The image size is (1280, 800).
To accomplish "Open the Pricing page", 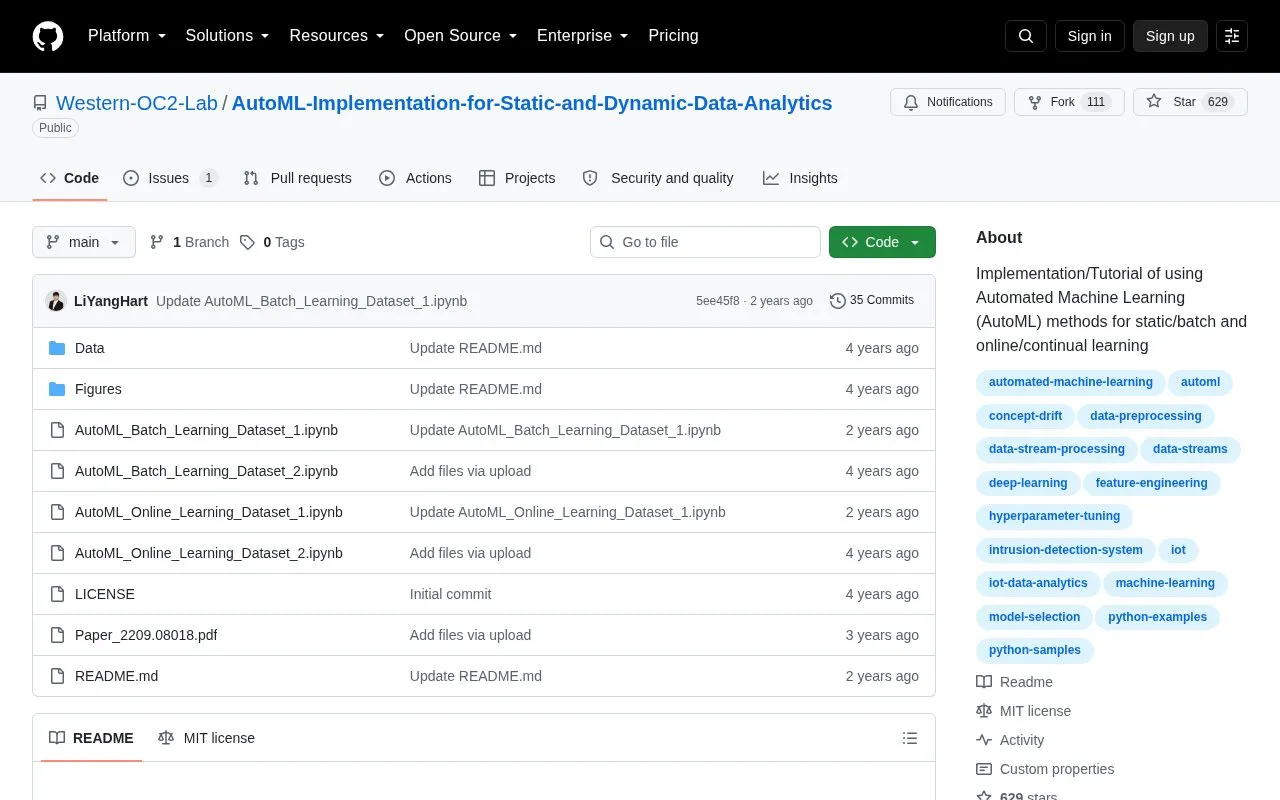I will [x=673, y=36].
